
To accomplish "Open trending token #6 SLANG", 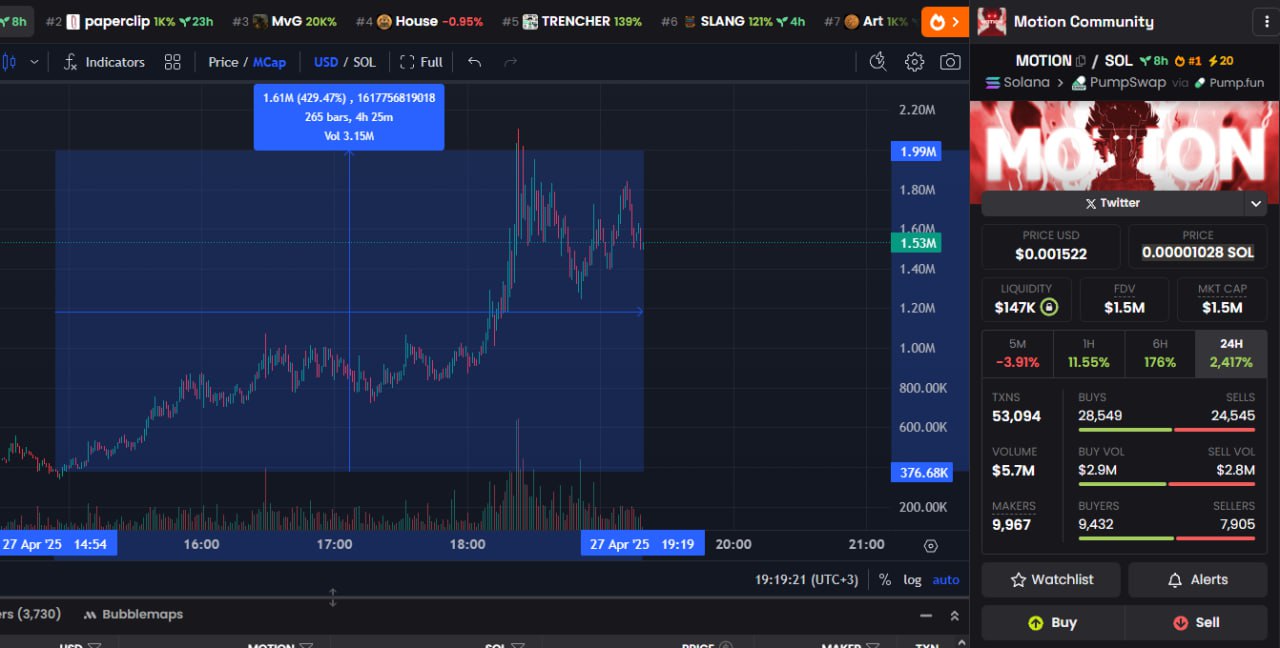I will tap(733, 21).
